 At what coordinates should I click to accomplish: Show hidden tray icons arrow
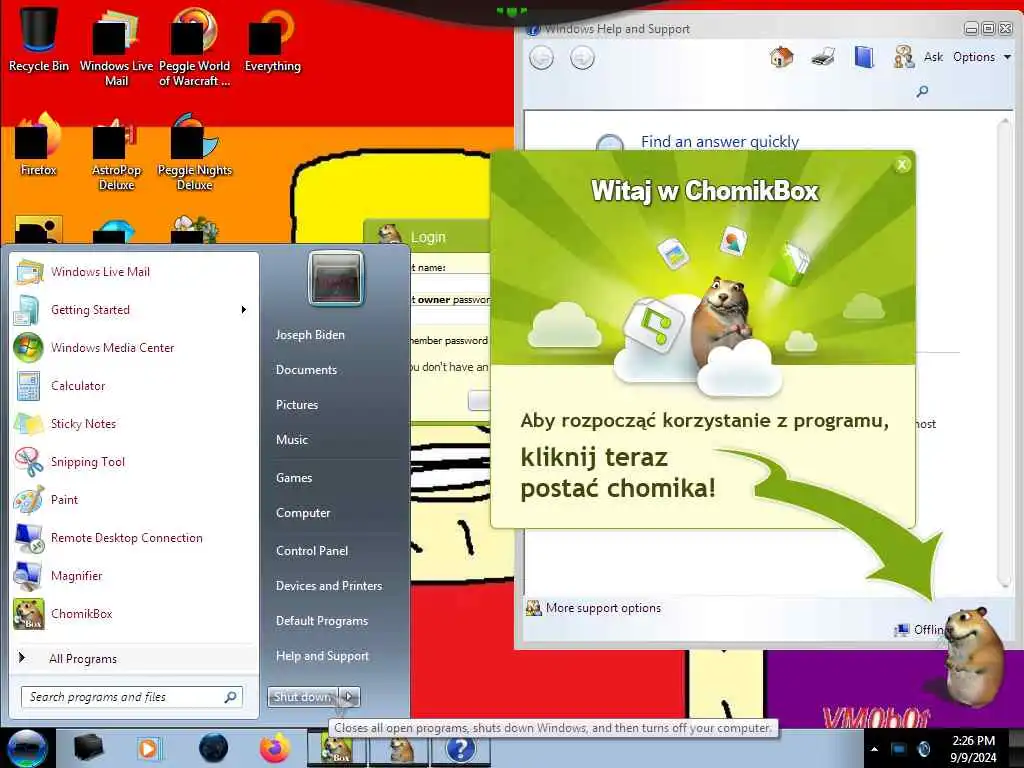tap(874, 749)
